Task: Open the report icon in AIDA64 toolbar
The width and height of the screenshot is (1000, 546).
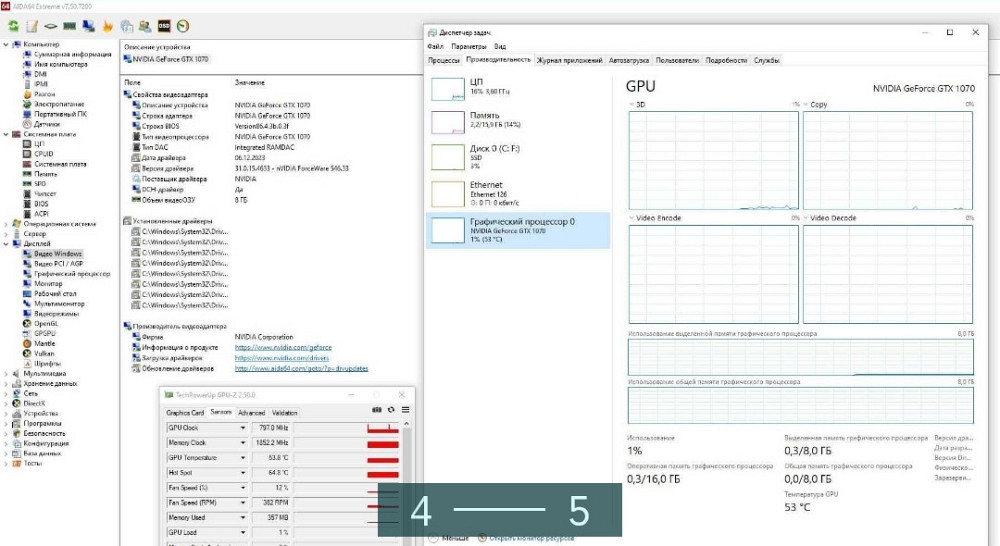Action: coord(33,26)
